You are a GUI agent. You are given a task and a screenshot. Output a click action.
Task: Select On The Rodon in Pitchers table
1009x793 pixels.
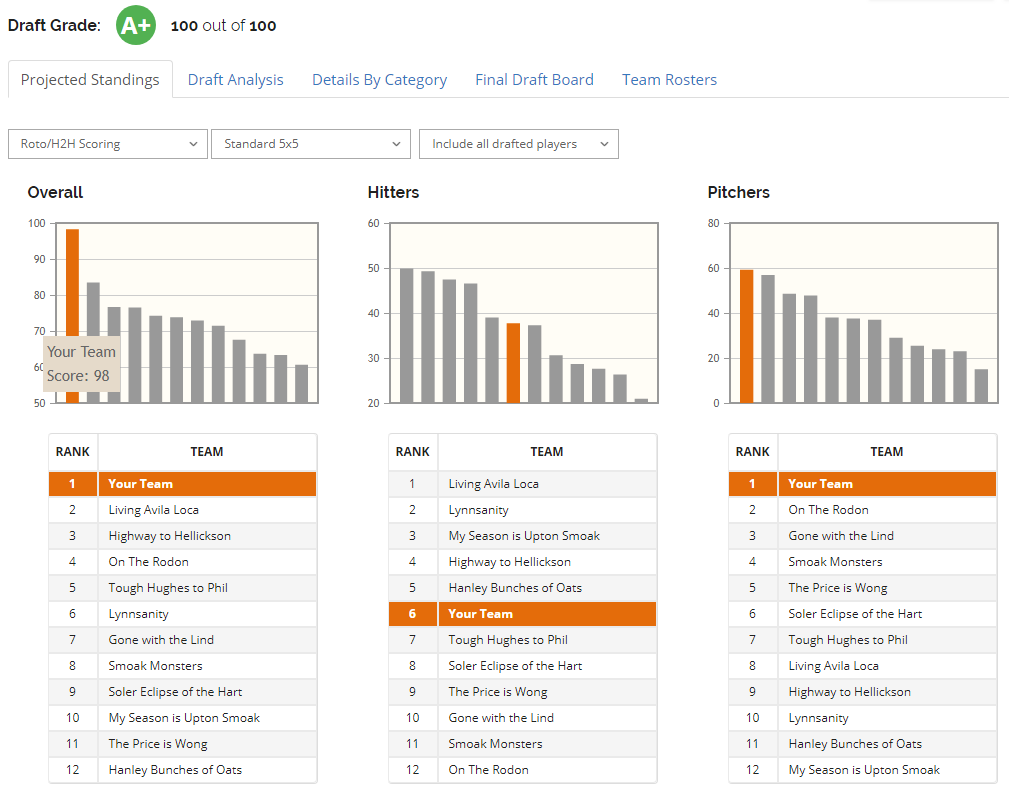tap(828, 510)
